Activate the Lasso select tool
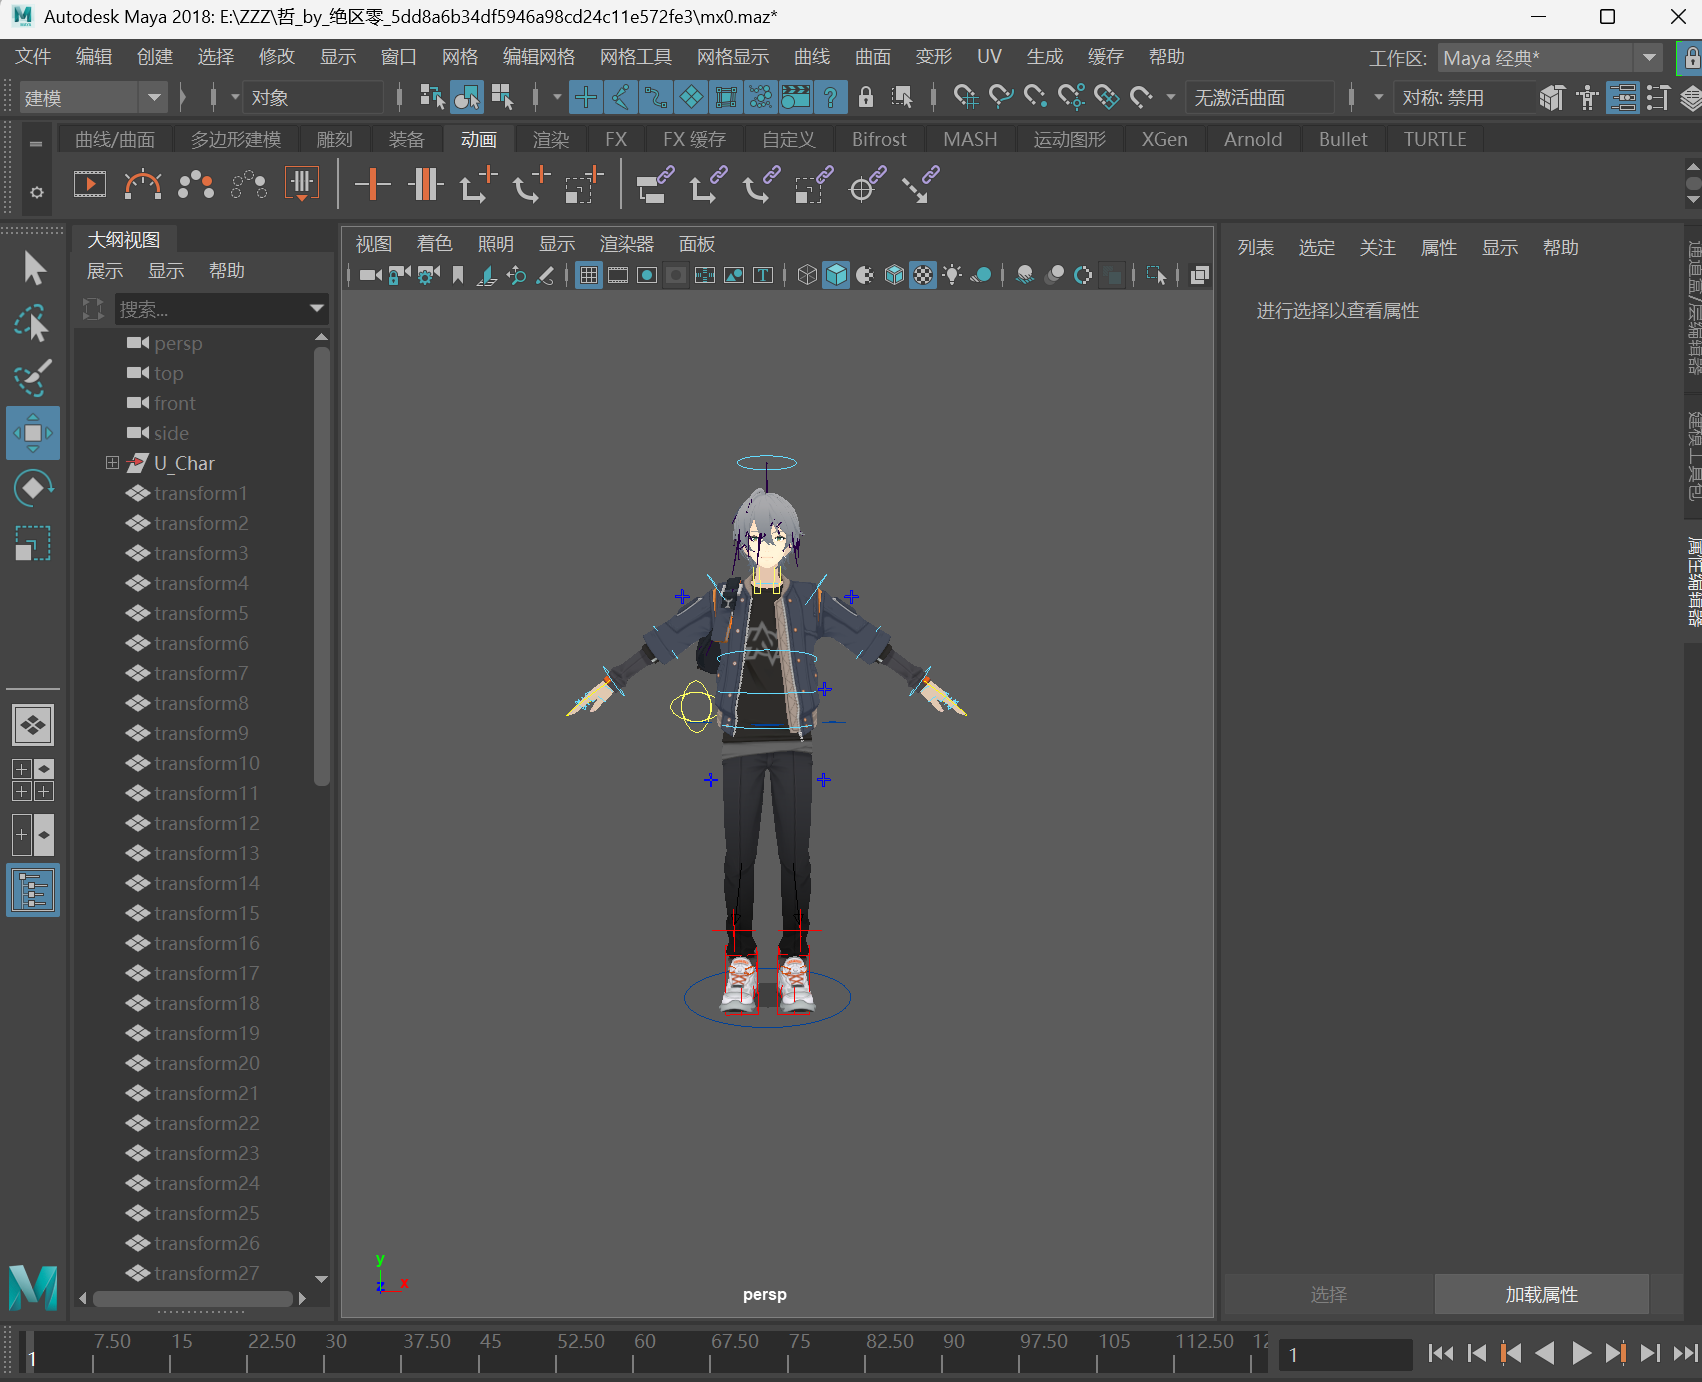 (33, 324)
